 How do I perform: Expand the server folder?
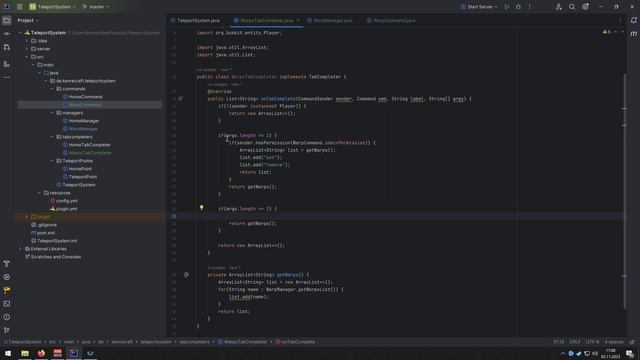coord(27,49)
